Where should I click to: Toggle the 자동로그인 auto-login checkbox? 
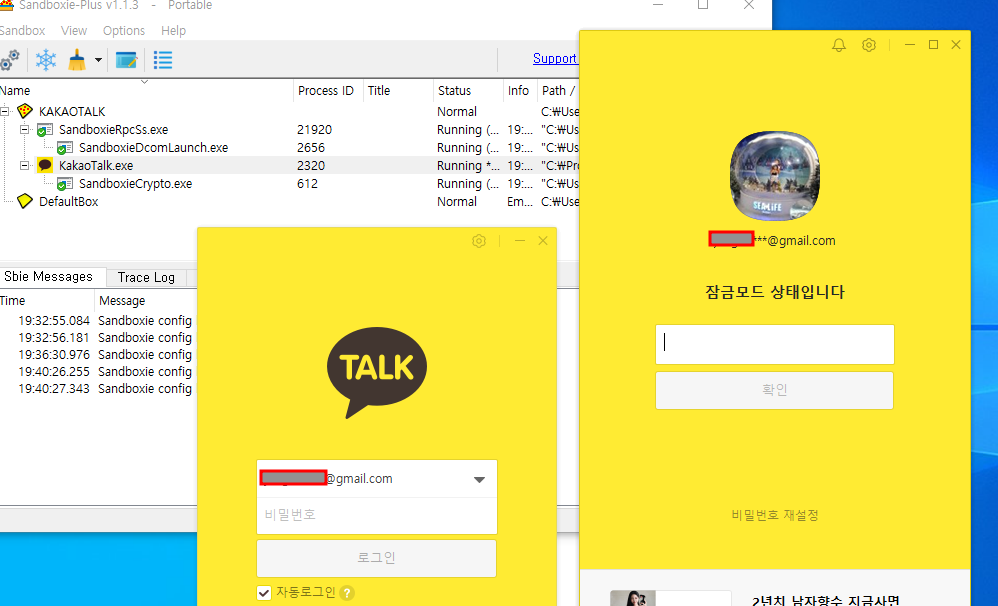point(264,593)
